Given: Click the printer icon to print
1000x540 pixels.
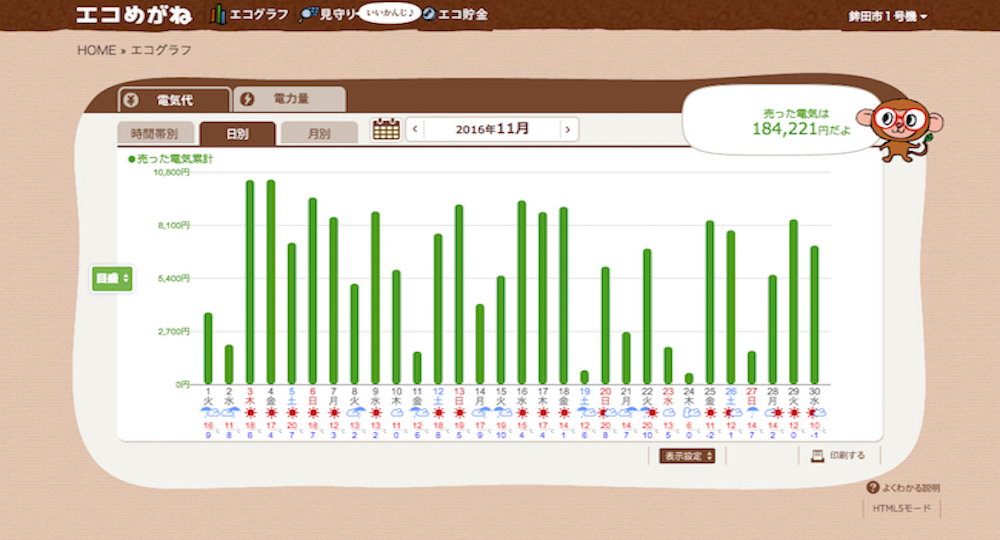Looking at the screenshot, I should coord(817,455).
